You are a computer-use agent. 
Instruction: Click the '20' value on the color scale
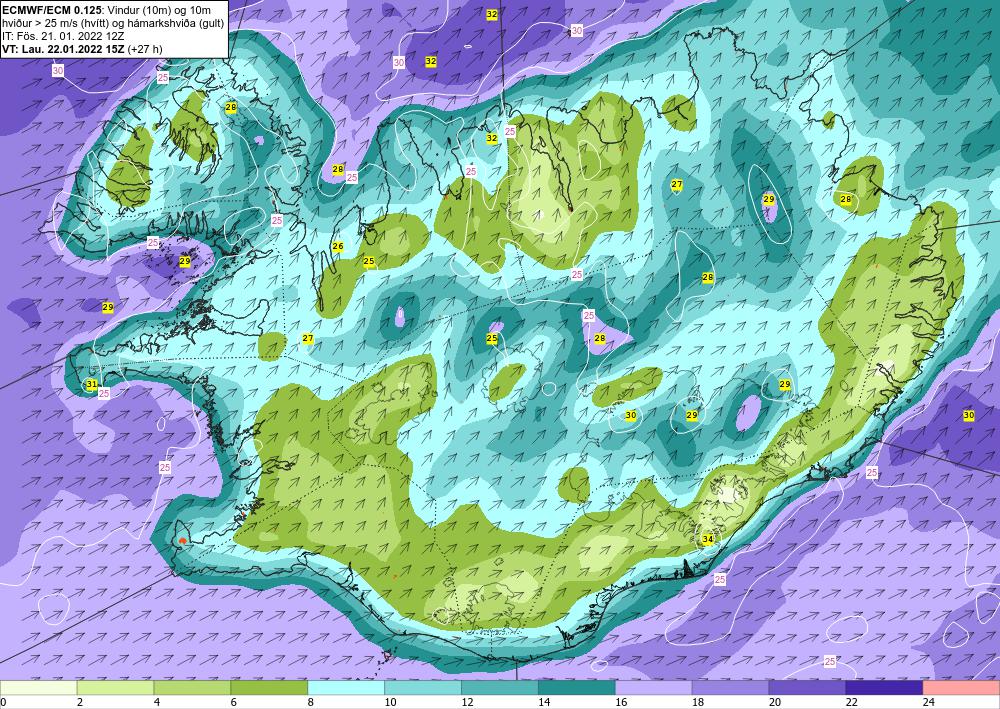[x=776, y=703]
